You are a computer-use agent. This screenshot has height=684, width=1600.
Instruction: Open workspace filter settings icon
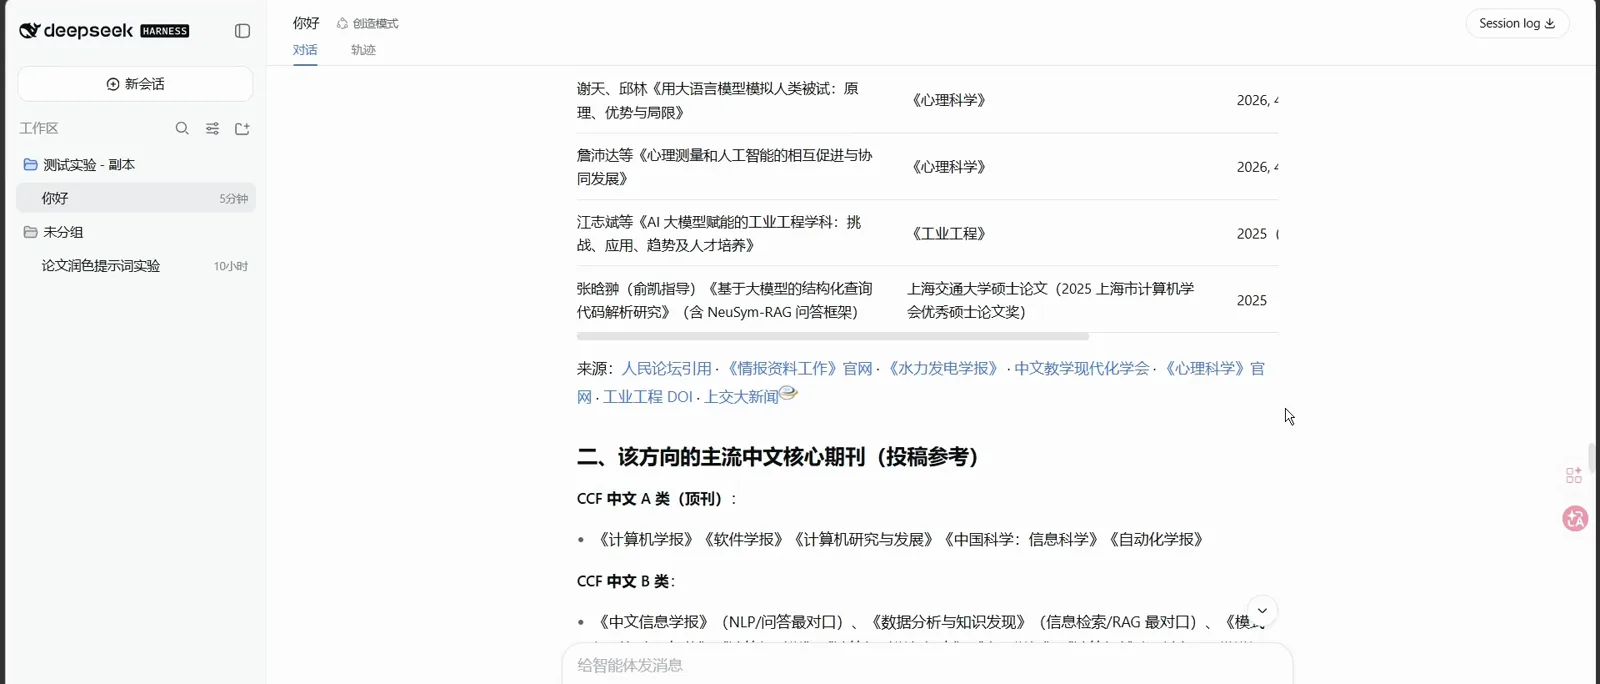[212, 128]
